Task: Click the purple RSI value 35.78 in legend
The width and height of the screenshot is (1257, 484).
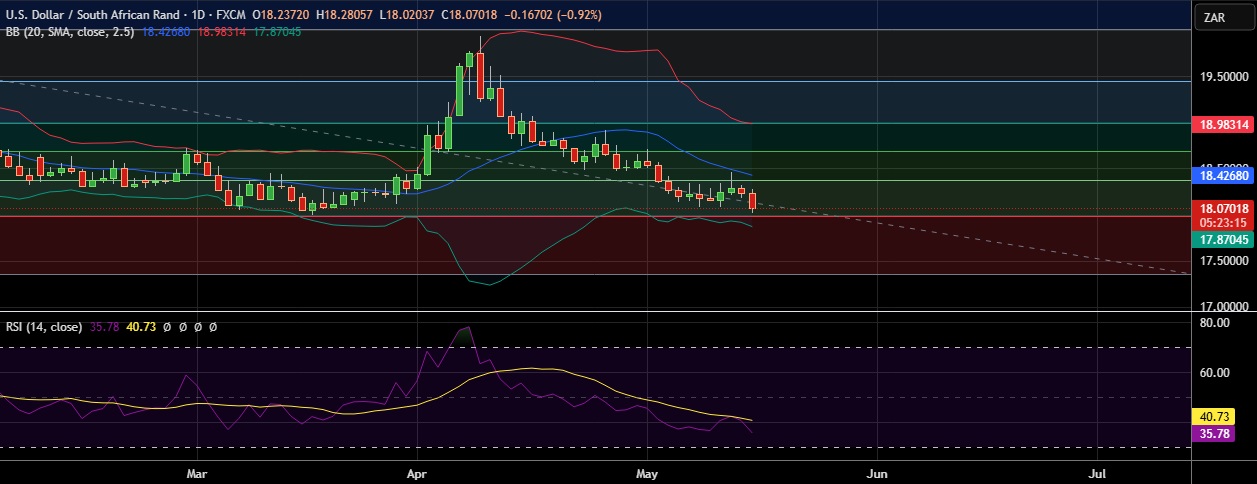Action: click(105, 326)
